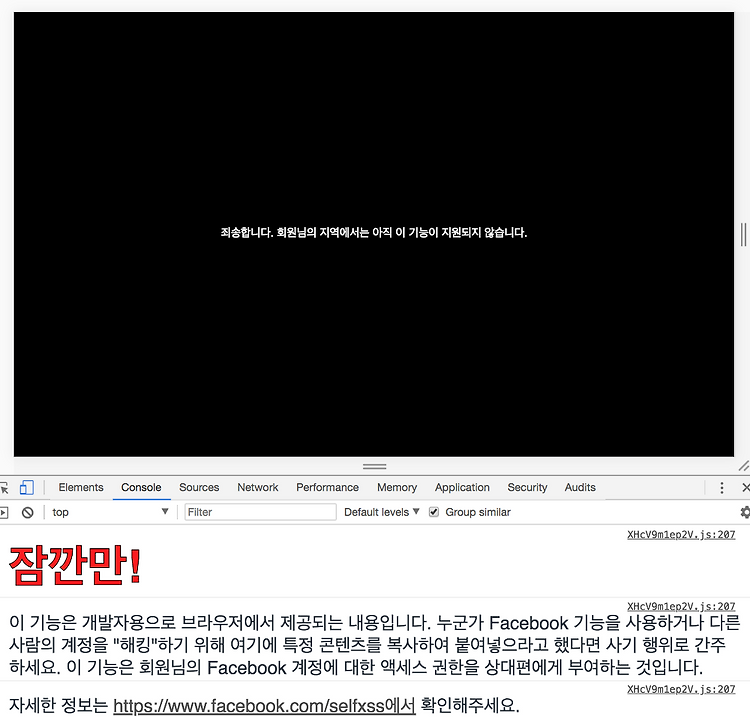
Task: Uncheck the Group similar checkbox
Action: click(434, 512)
